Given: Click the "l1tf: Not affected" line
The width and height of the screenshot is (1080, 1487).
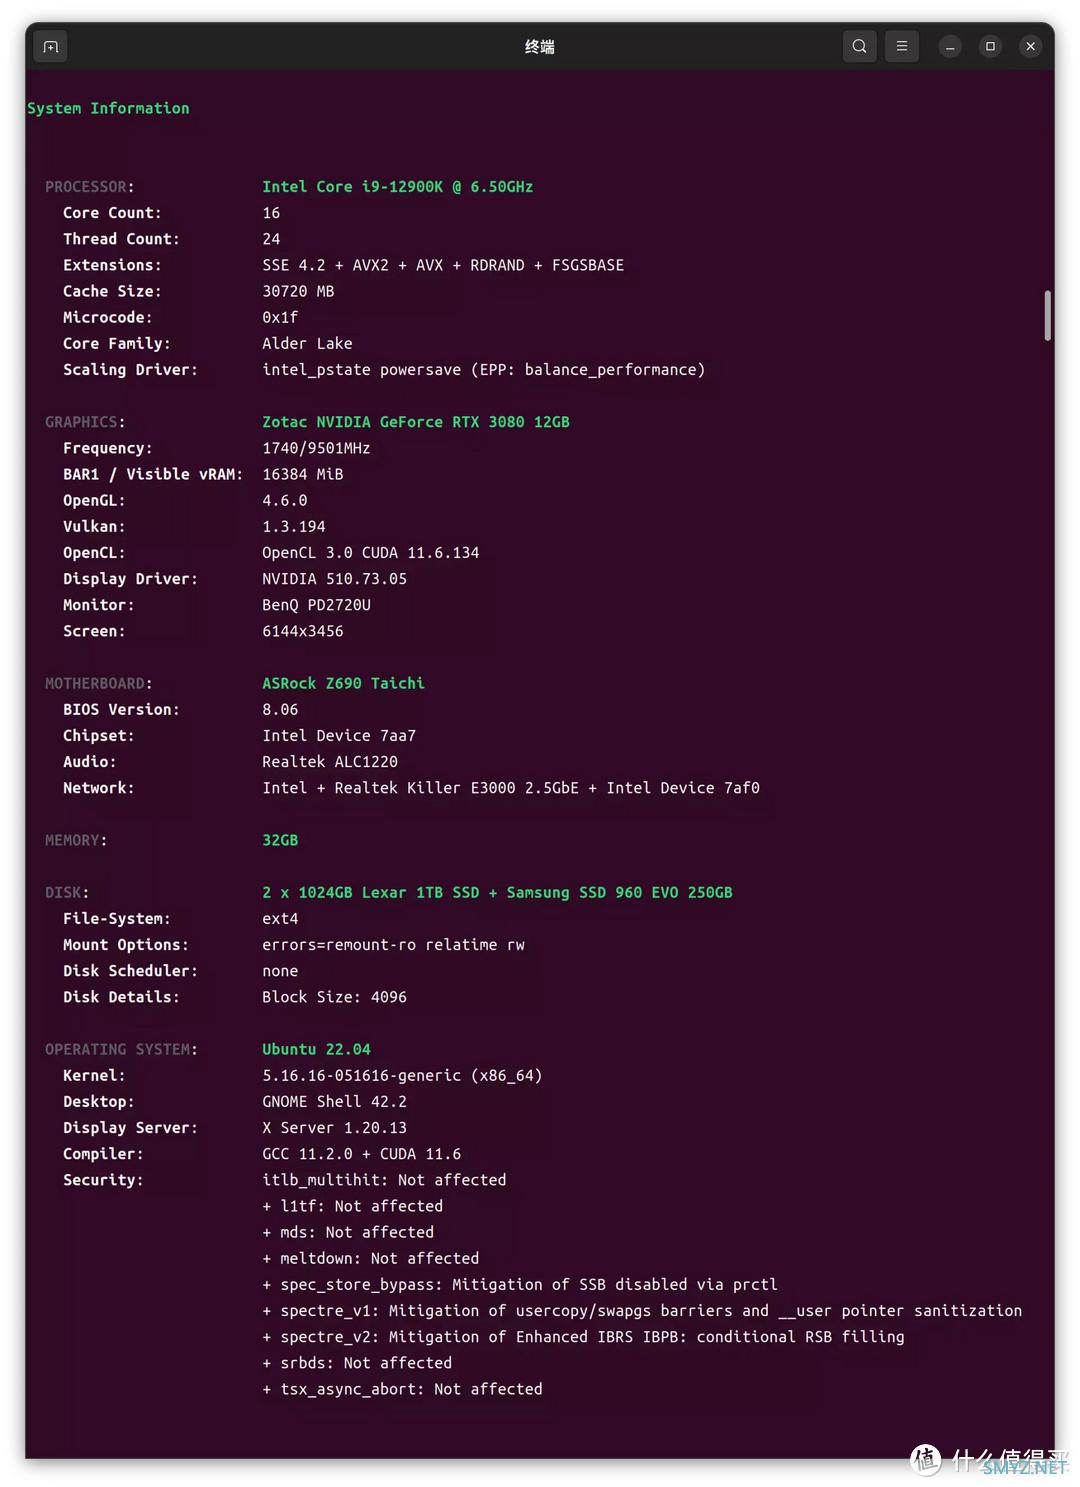Looking at the screenshot, I should [x=352, y=1206].
